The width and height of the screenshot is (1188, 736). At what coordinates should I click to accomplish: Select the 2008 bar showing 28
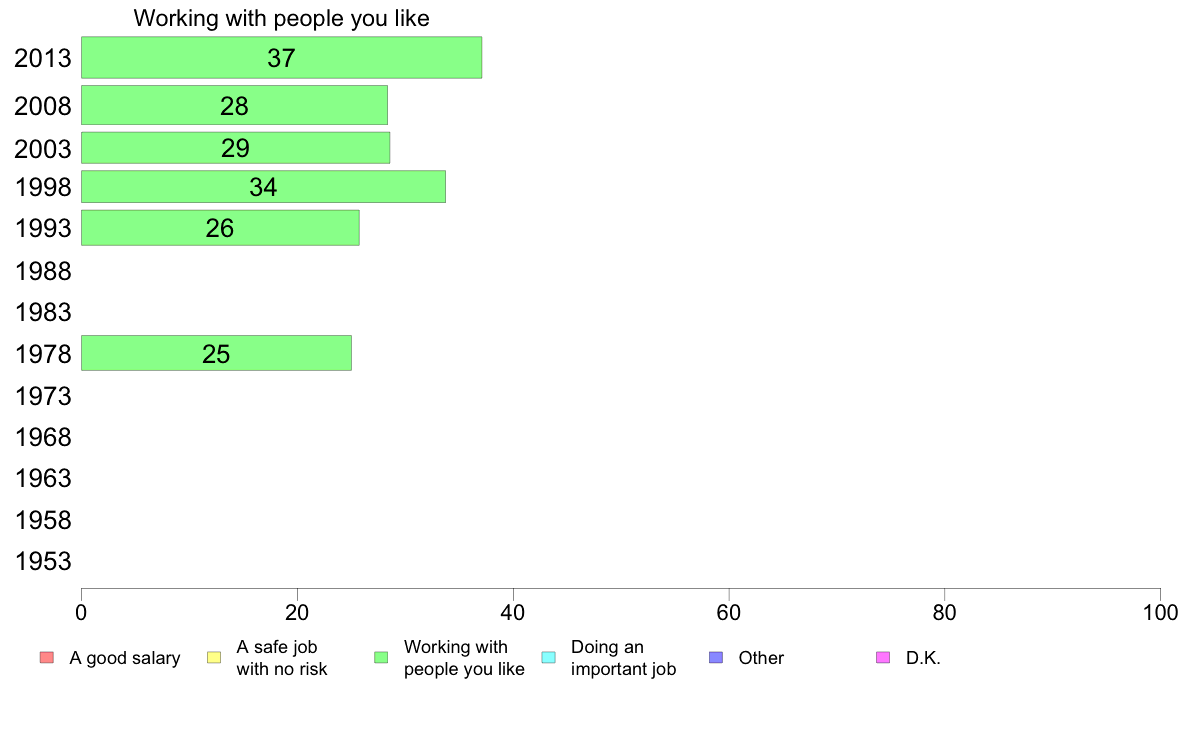(x=234, y=105)
